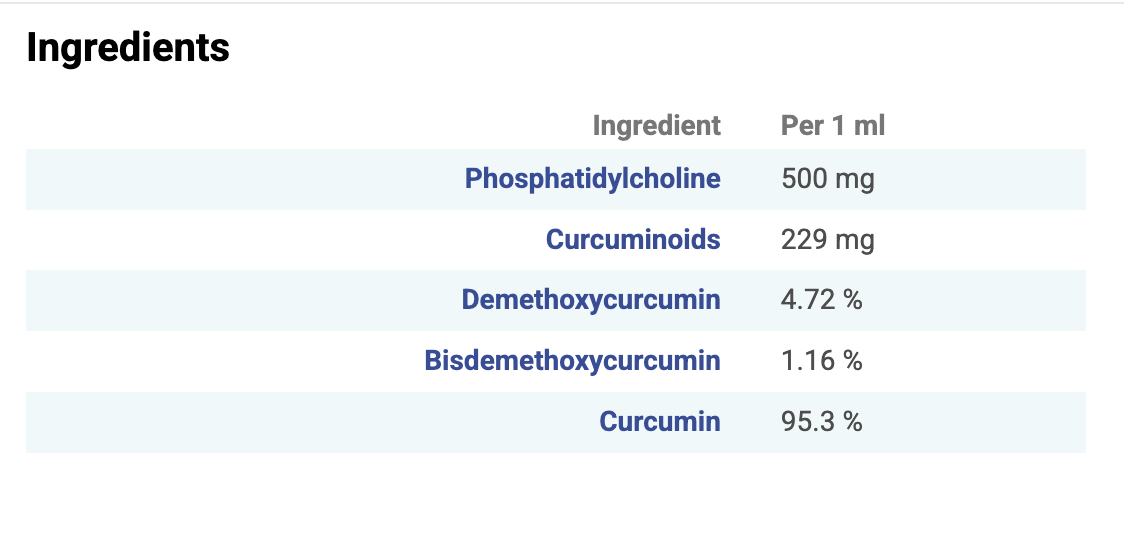This screenshot has height=548, width=1124.
Task: Click the divider line above Ingredients heading
Action: pyautogui.click(x=562, y=3)
